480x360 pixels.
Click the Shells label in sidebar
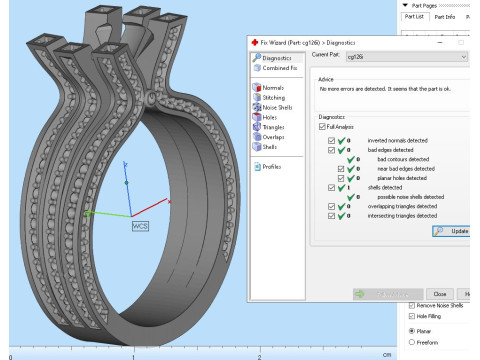(x=270, y=147)
